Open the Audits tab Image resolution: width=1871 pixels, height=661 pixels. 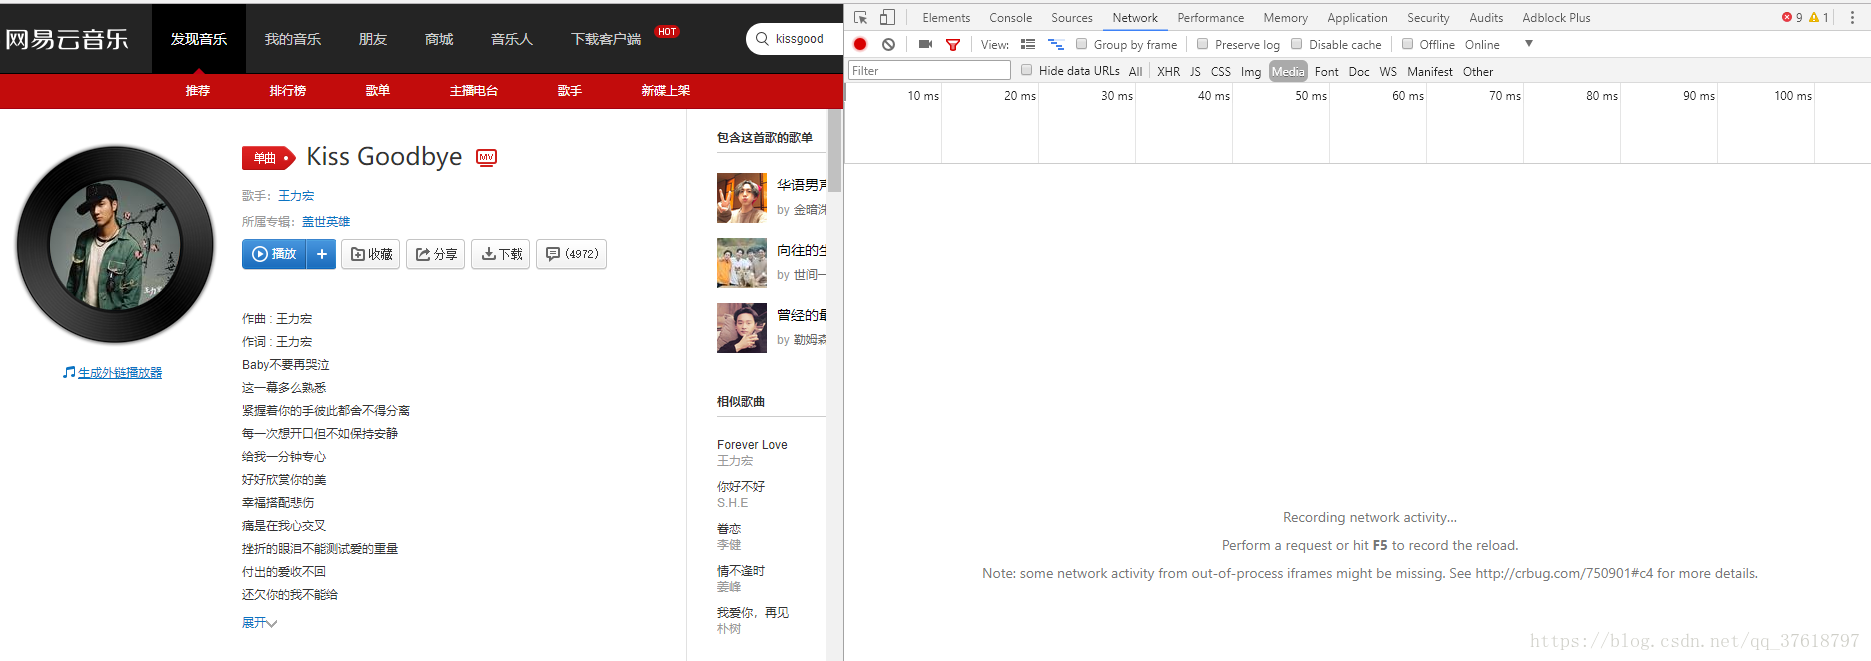[x=1486, y=17]
